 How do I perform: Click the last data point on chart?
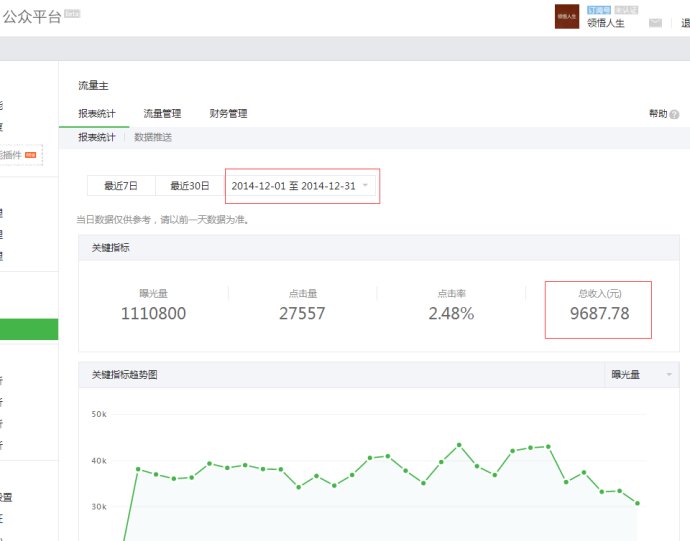coord(637,503)
